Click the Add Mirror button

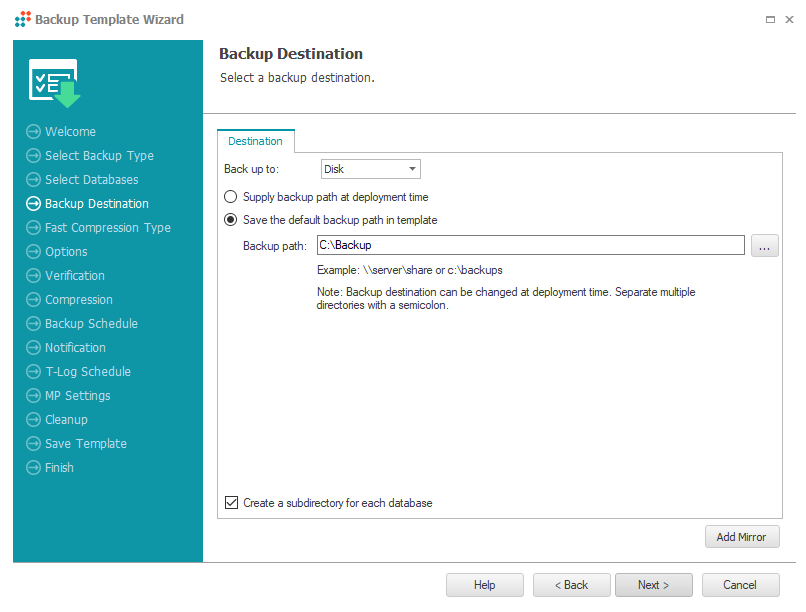pos(742,537)
